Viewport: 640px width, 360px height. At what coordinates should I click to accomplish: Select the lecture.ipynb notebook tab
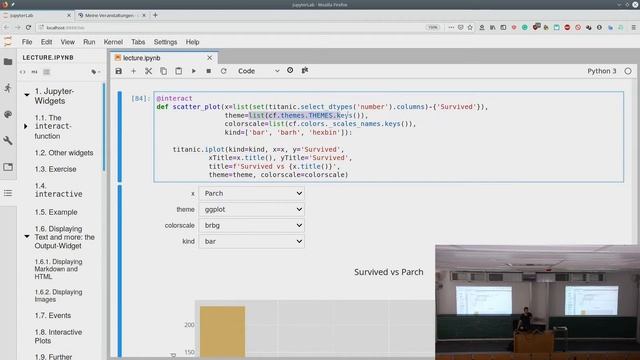pos(164,58)
